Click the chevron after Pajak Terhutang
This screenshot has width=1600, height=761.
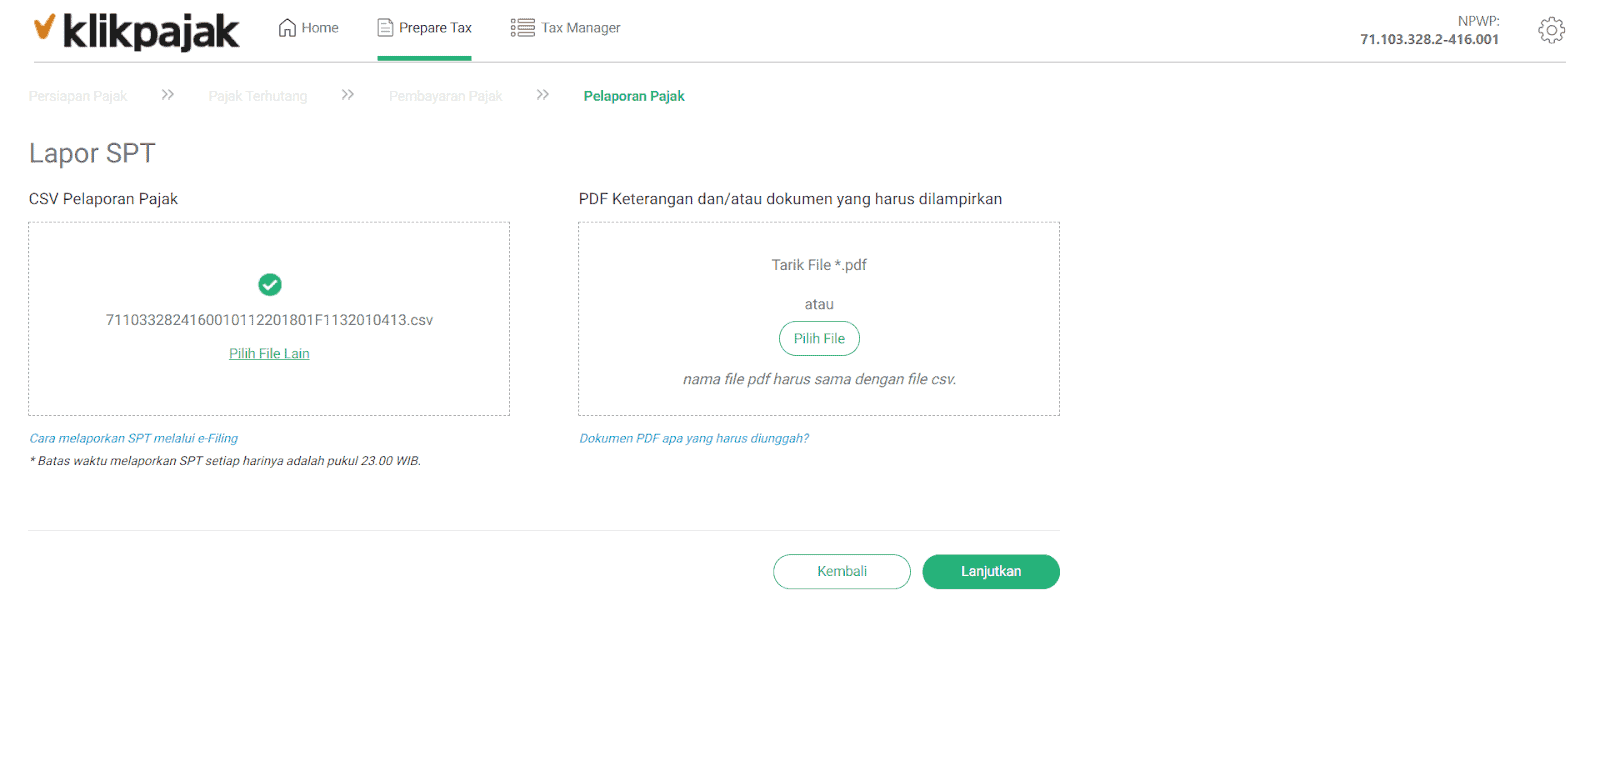click(x=348, y=95)
